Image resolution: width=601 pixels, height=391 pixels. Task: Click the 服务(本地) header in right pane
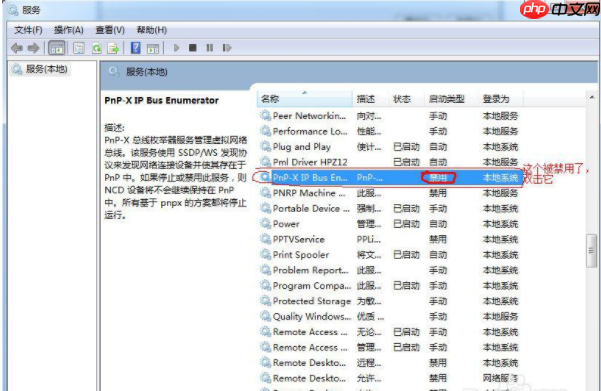[146, 72]
